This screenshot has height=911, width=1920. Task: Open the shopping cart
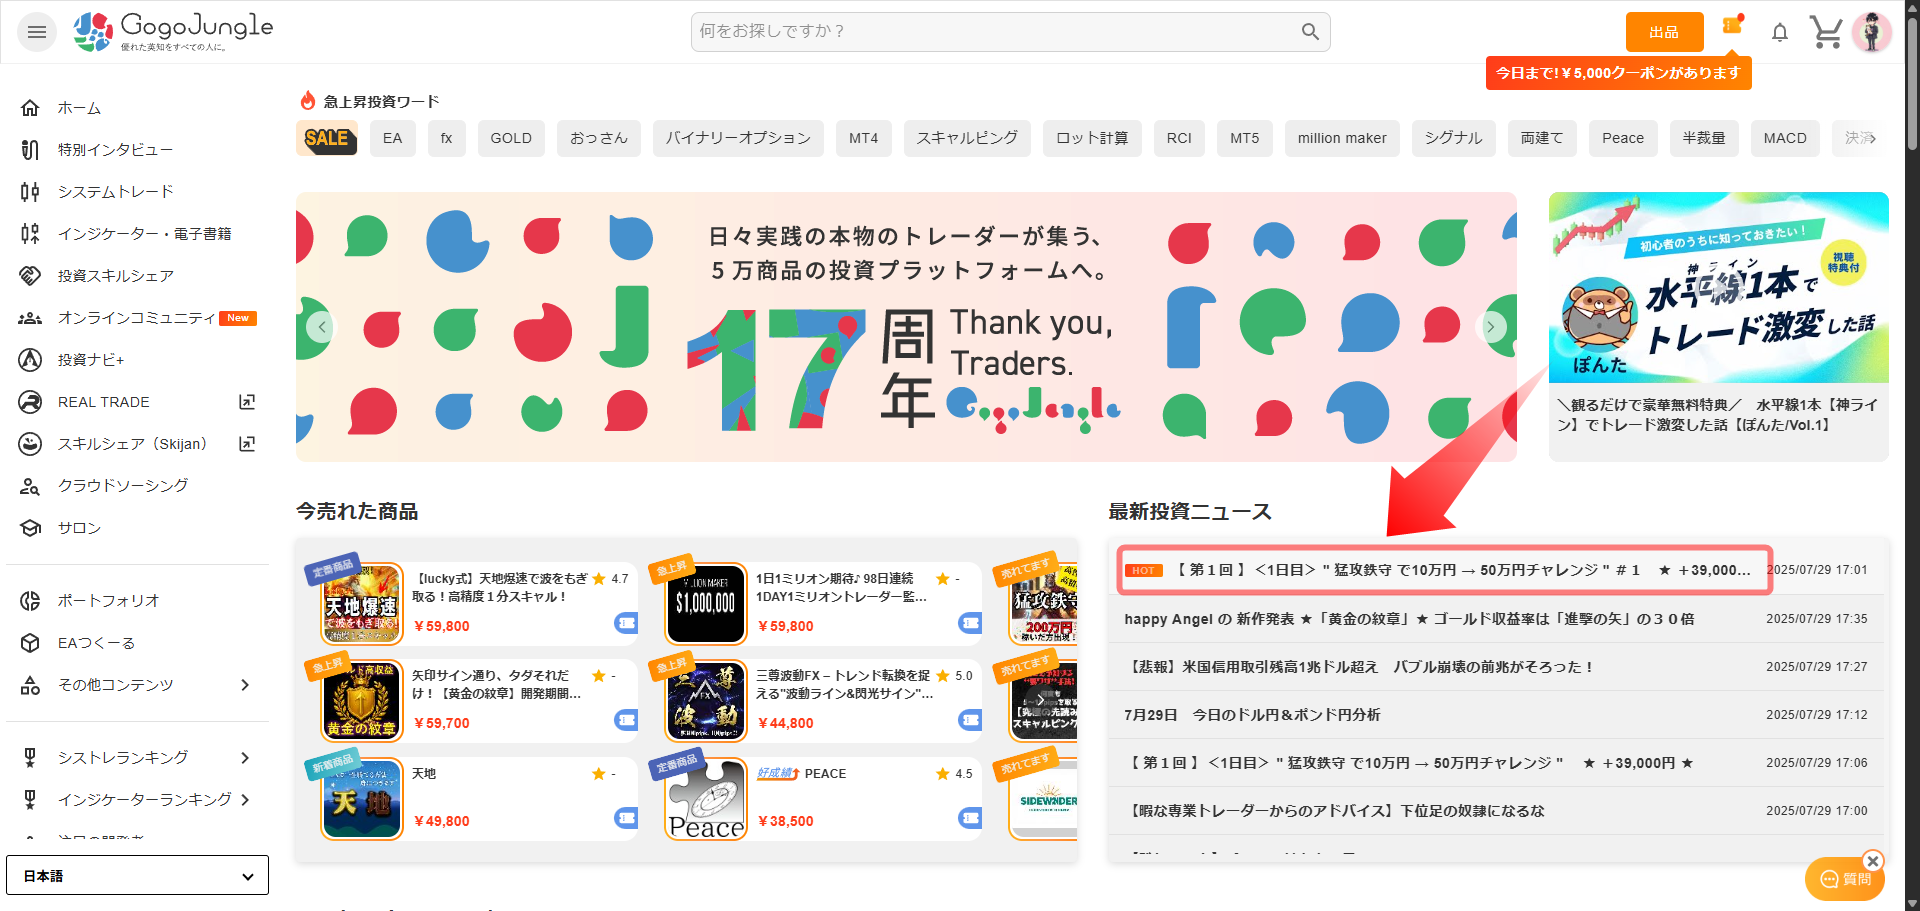(1826, 32)
